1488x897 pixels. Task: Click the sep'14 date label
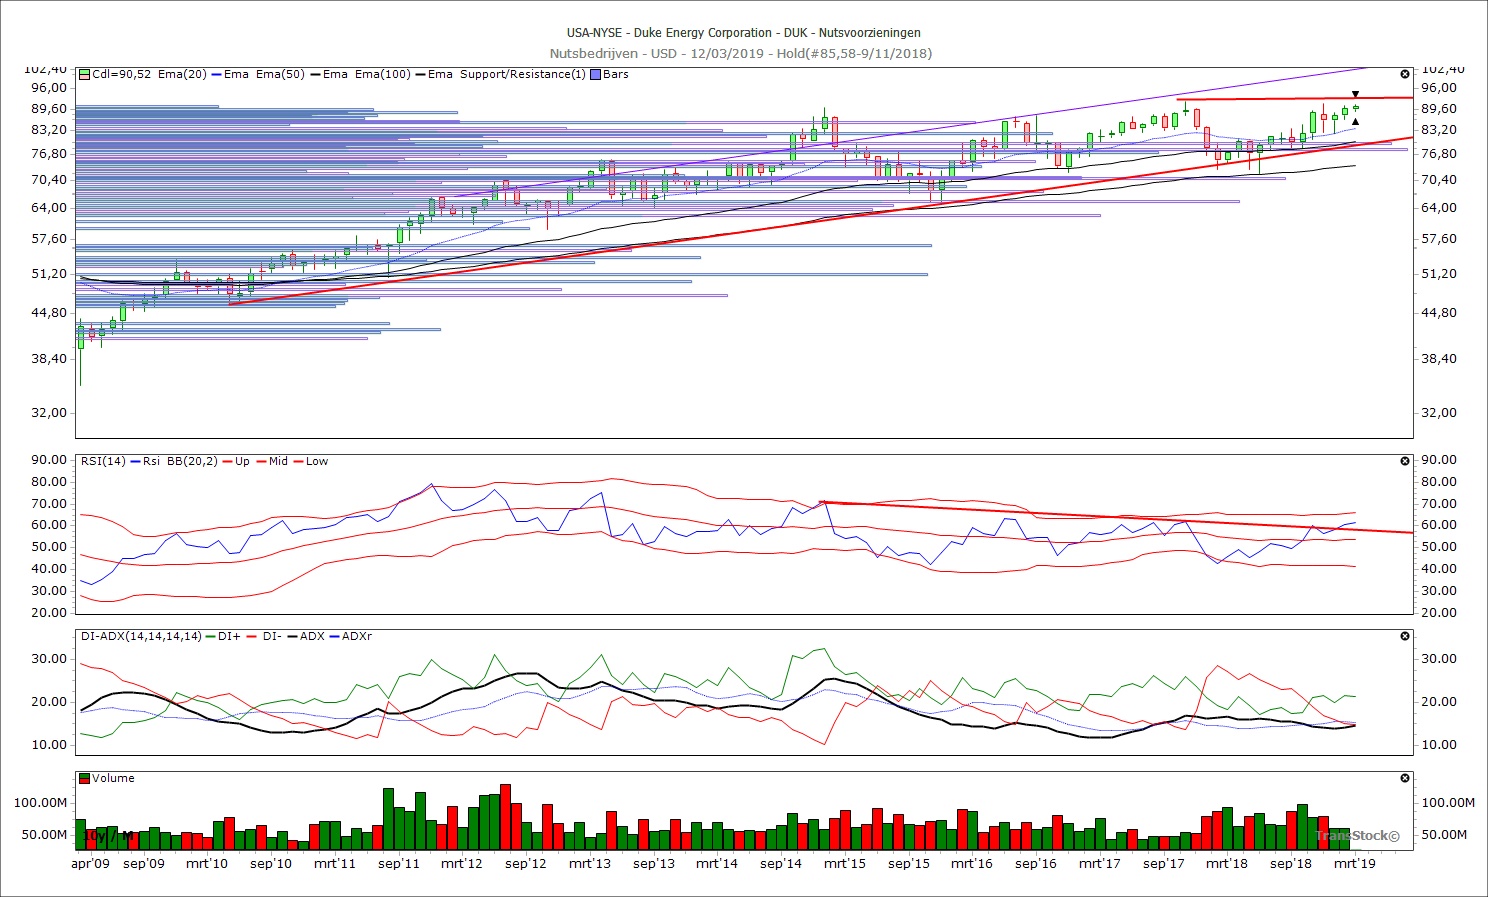click(781, 863)
